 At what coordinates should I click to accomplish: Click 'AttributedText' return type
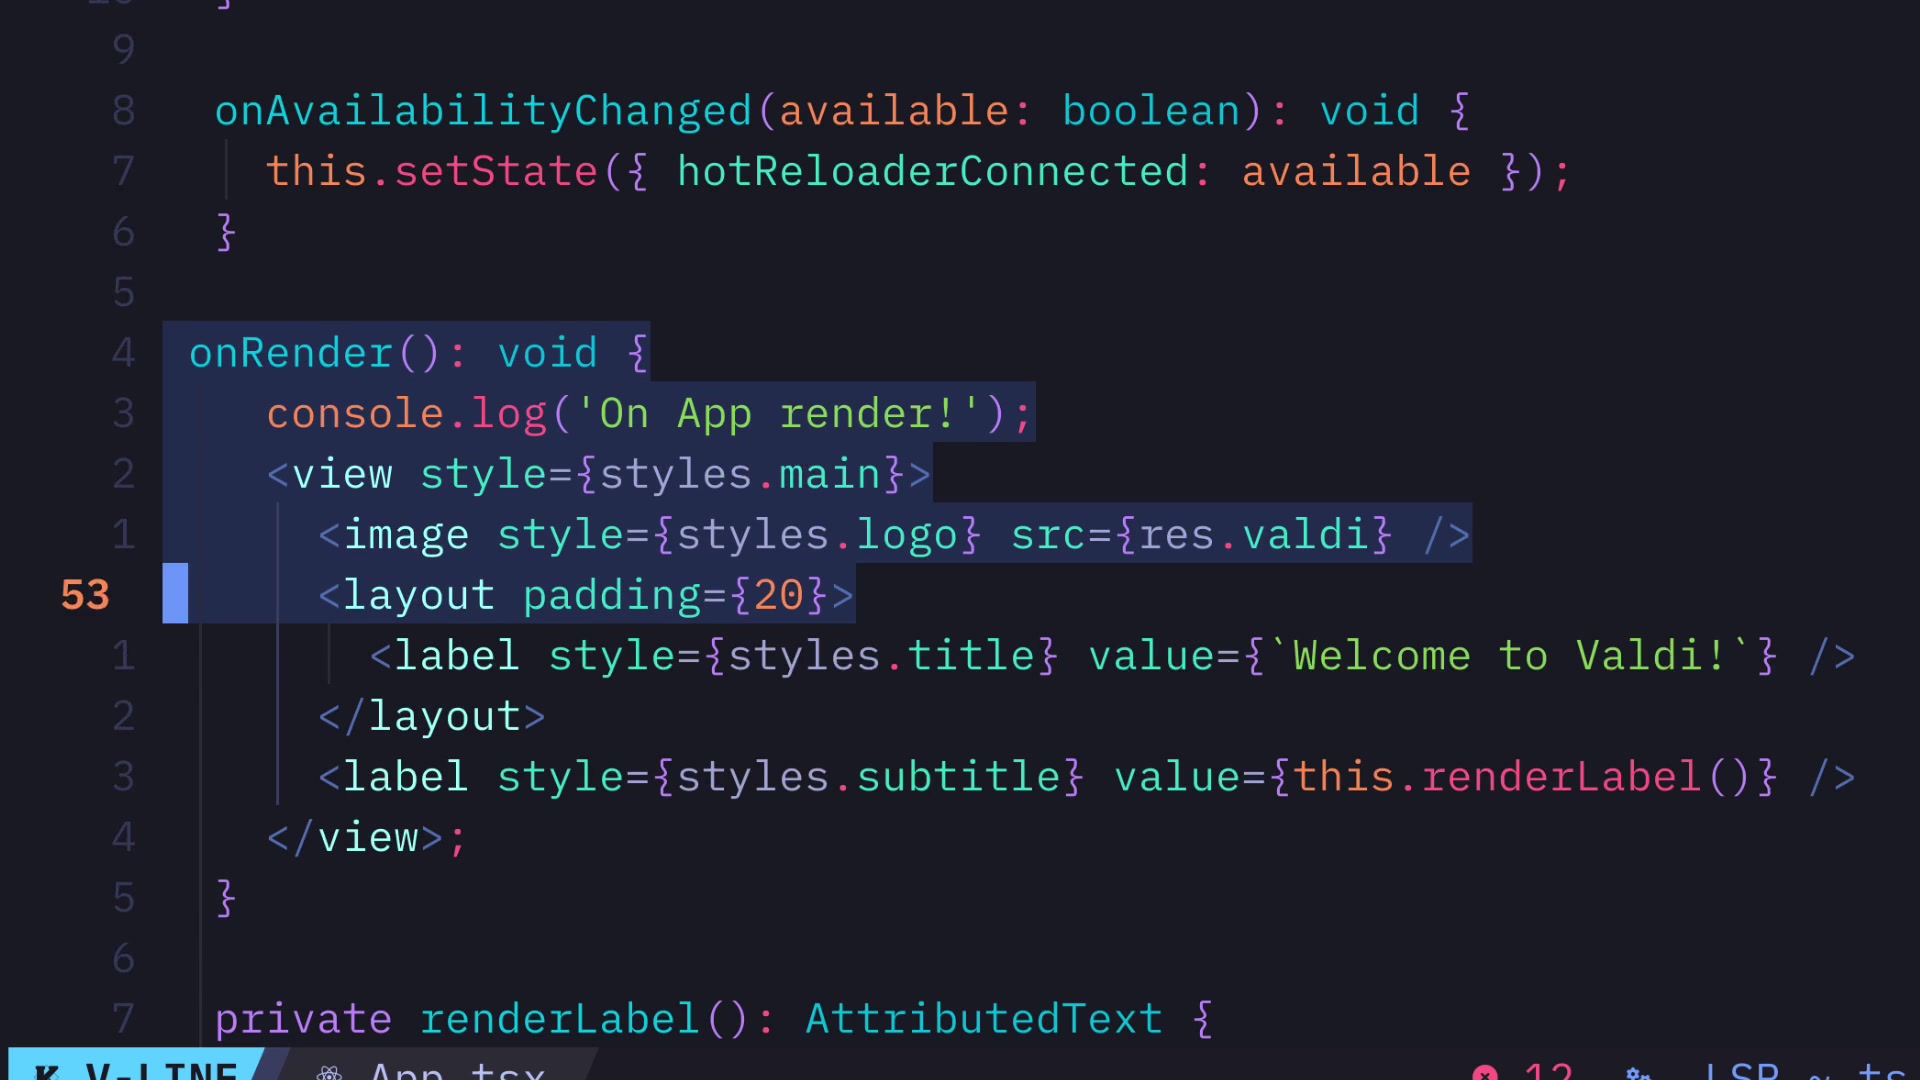tap(983, 1019)
